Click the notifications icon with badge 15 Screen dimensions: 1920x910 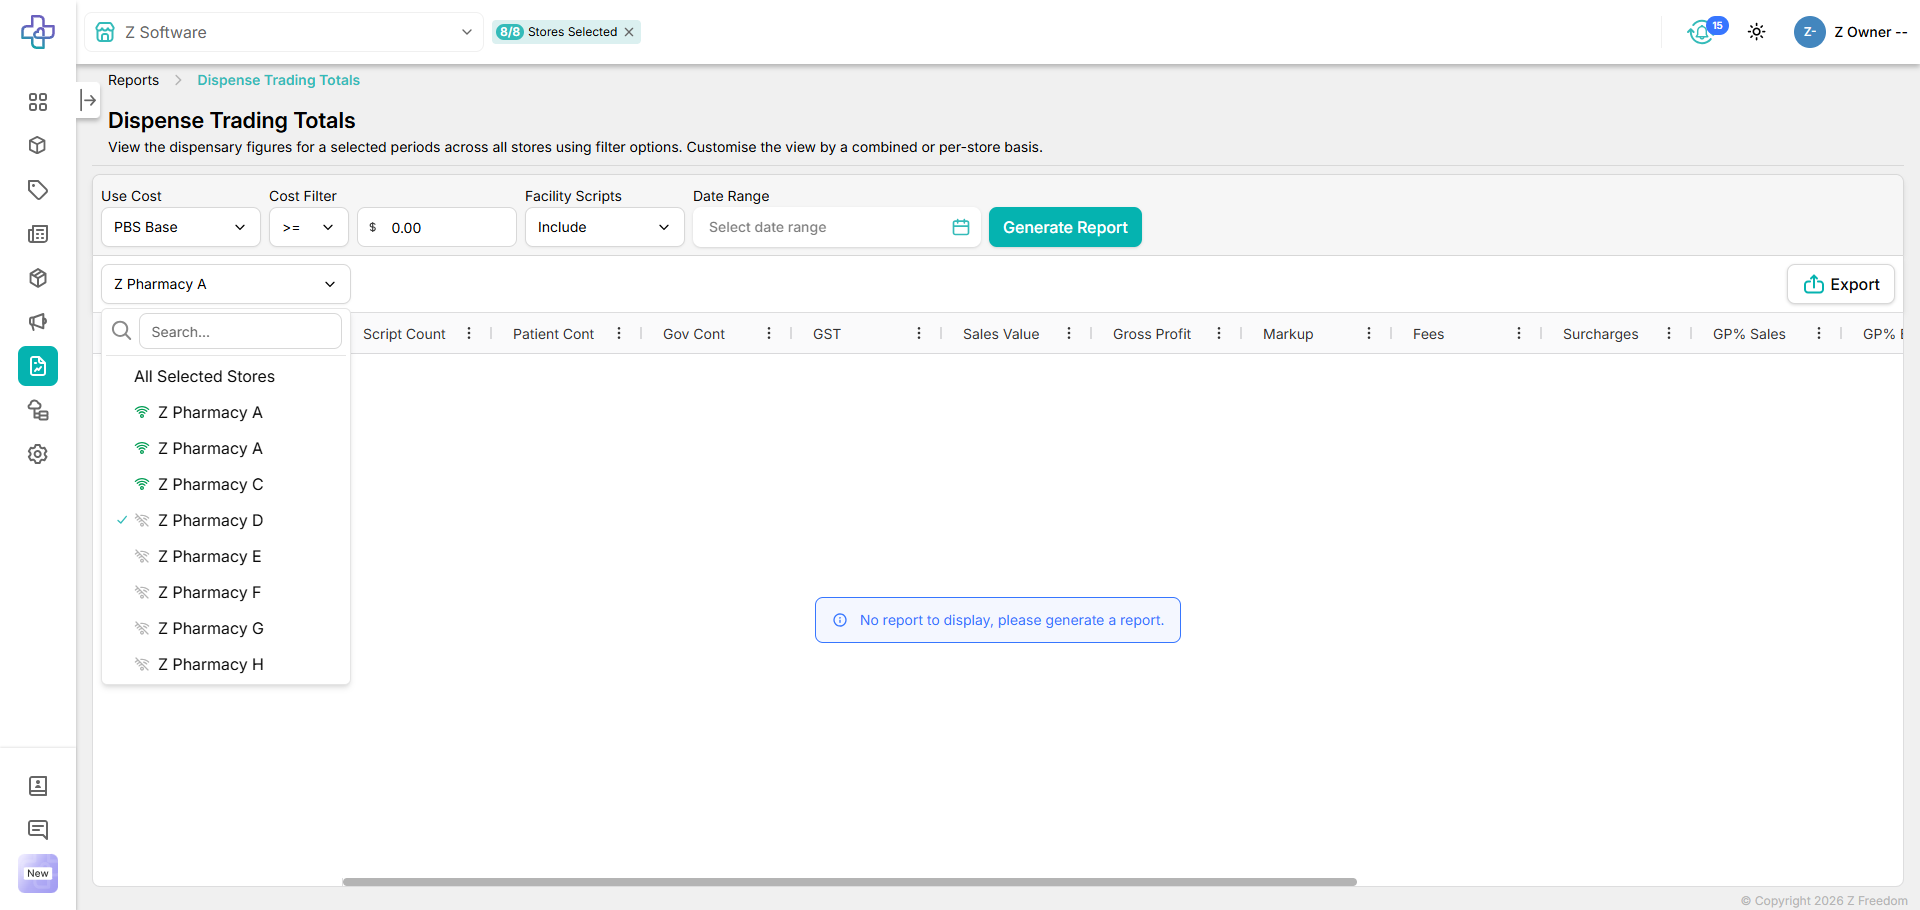point(1702,32)
